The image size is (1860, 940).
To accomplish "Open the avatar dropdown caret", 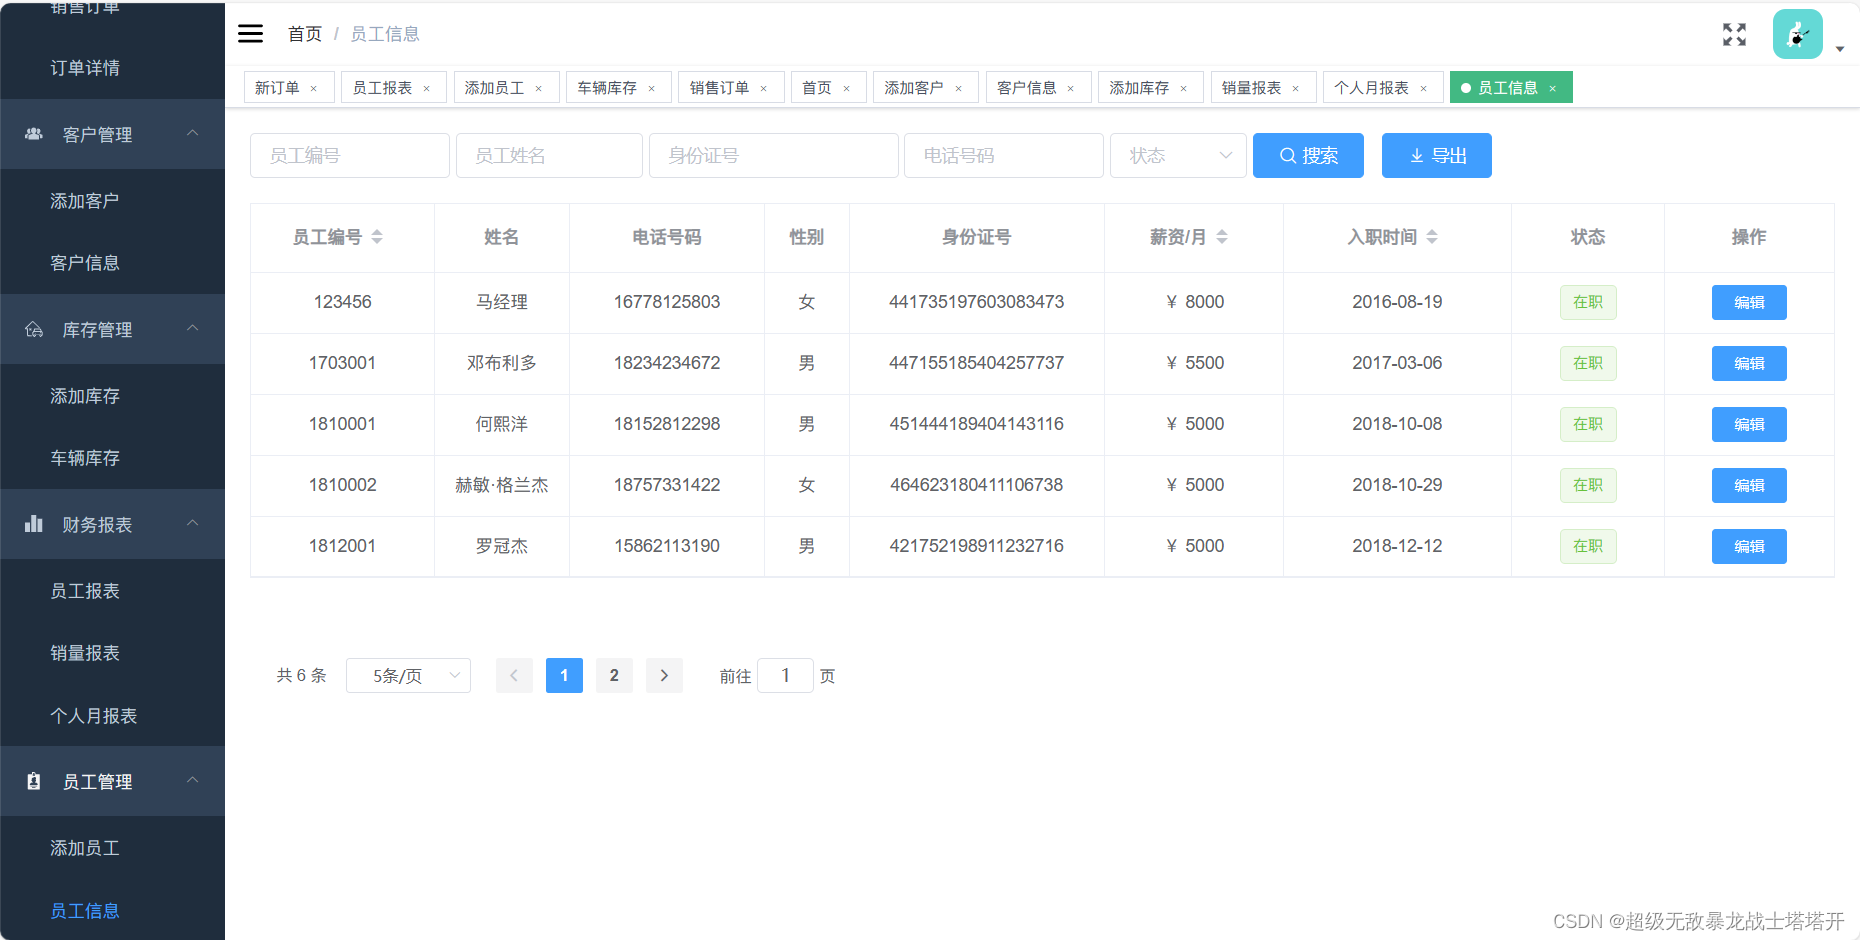I will click(x=1840, y=49).
